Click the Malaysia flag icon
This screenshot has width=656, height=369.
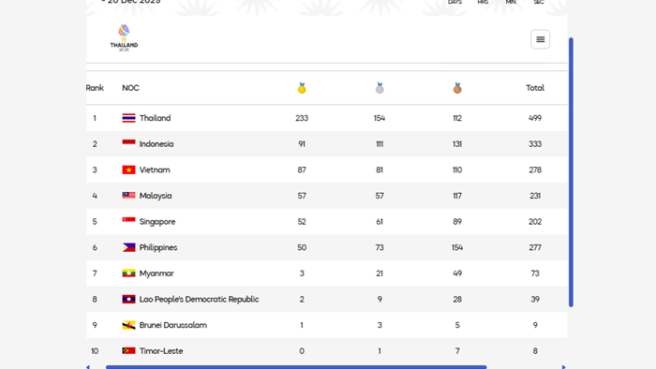click(129, 195)
